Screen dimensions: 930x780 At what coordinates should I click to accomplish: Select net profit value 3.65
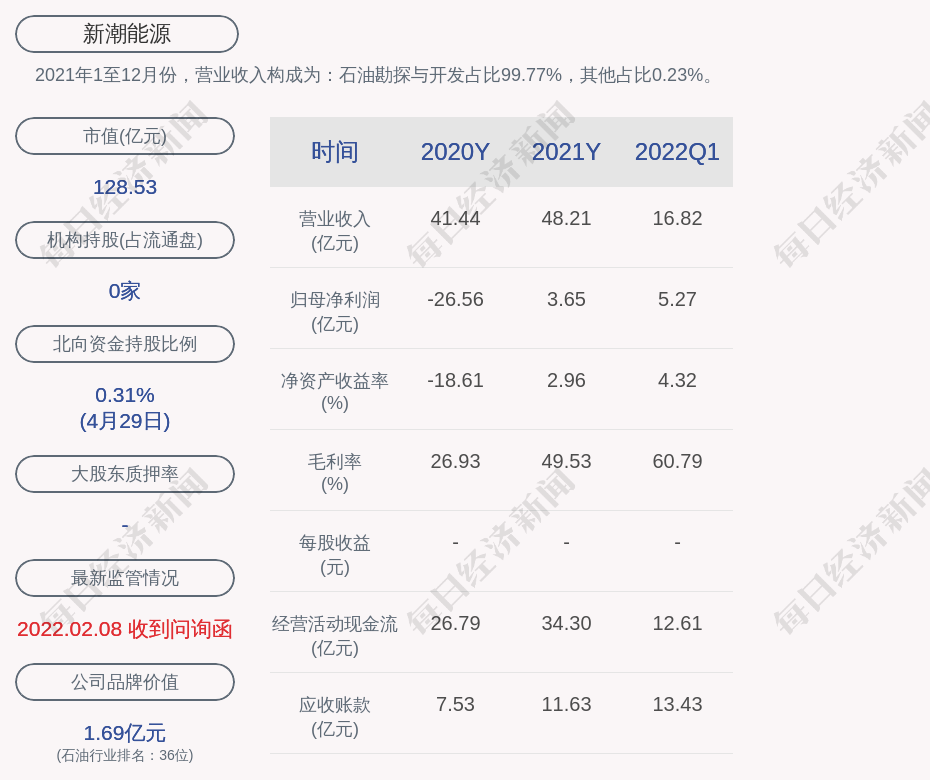[566, 299]
